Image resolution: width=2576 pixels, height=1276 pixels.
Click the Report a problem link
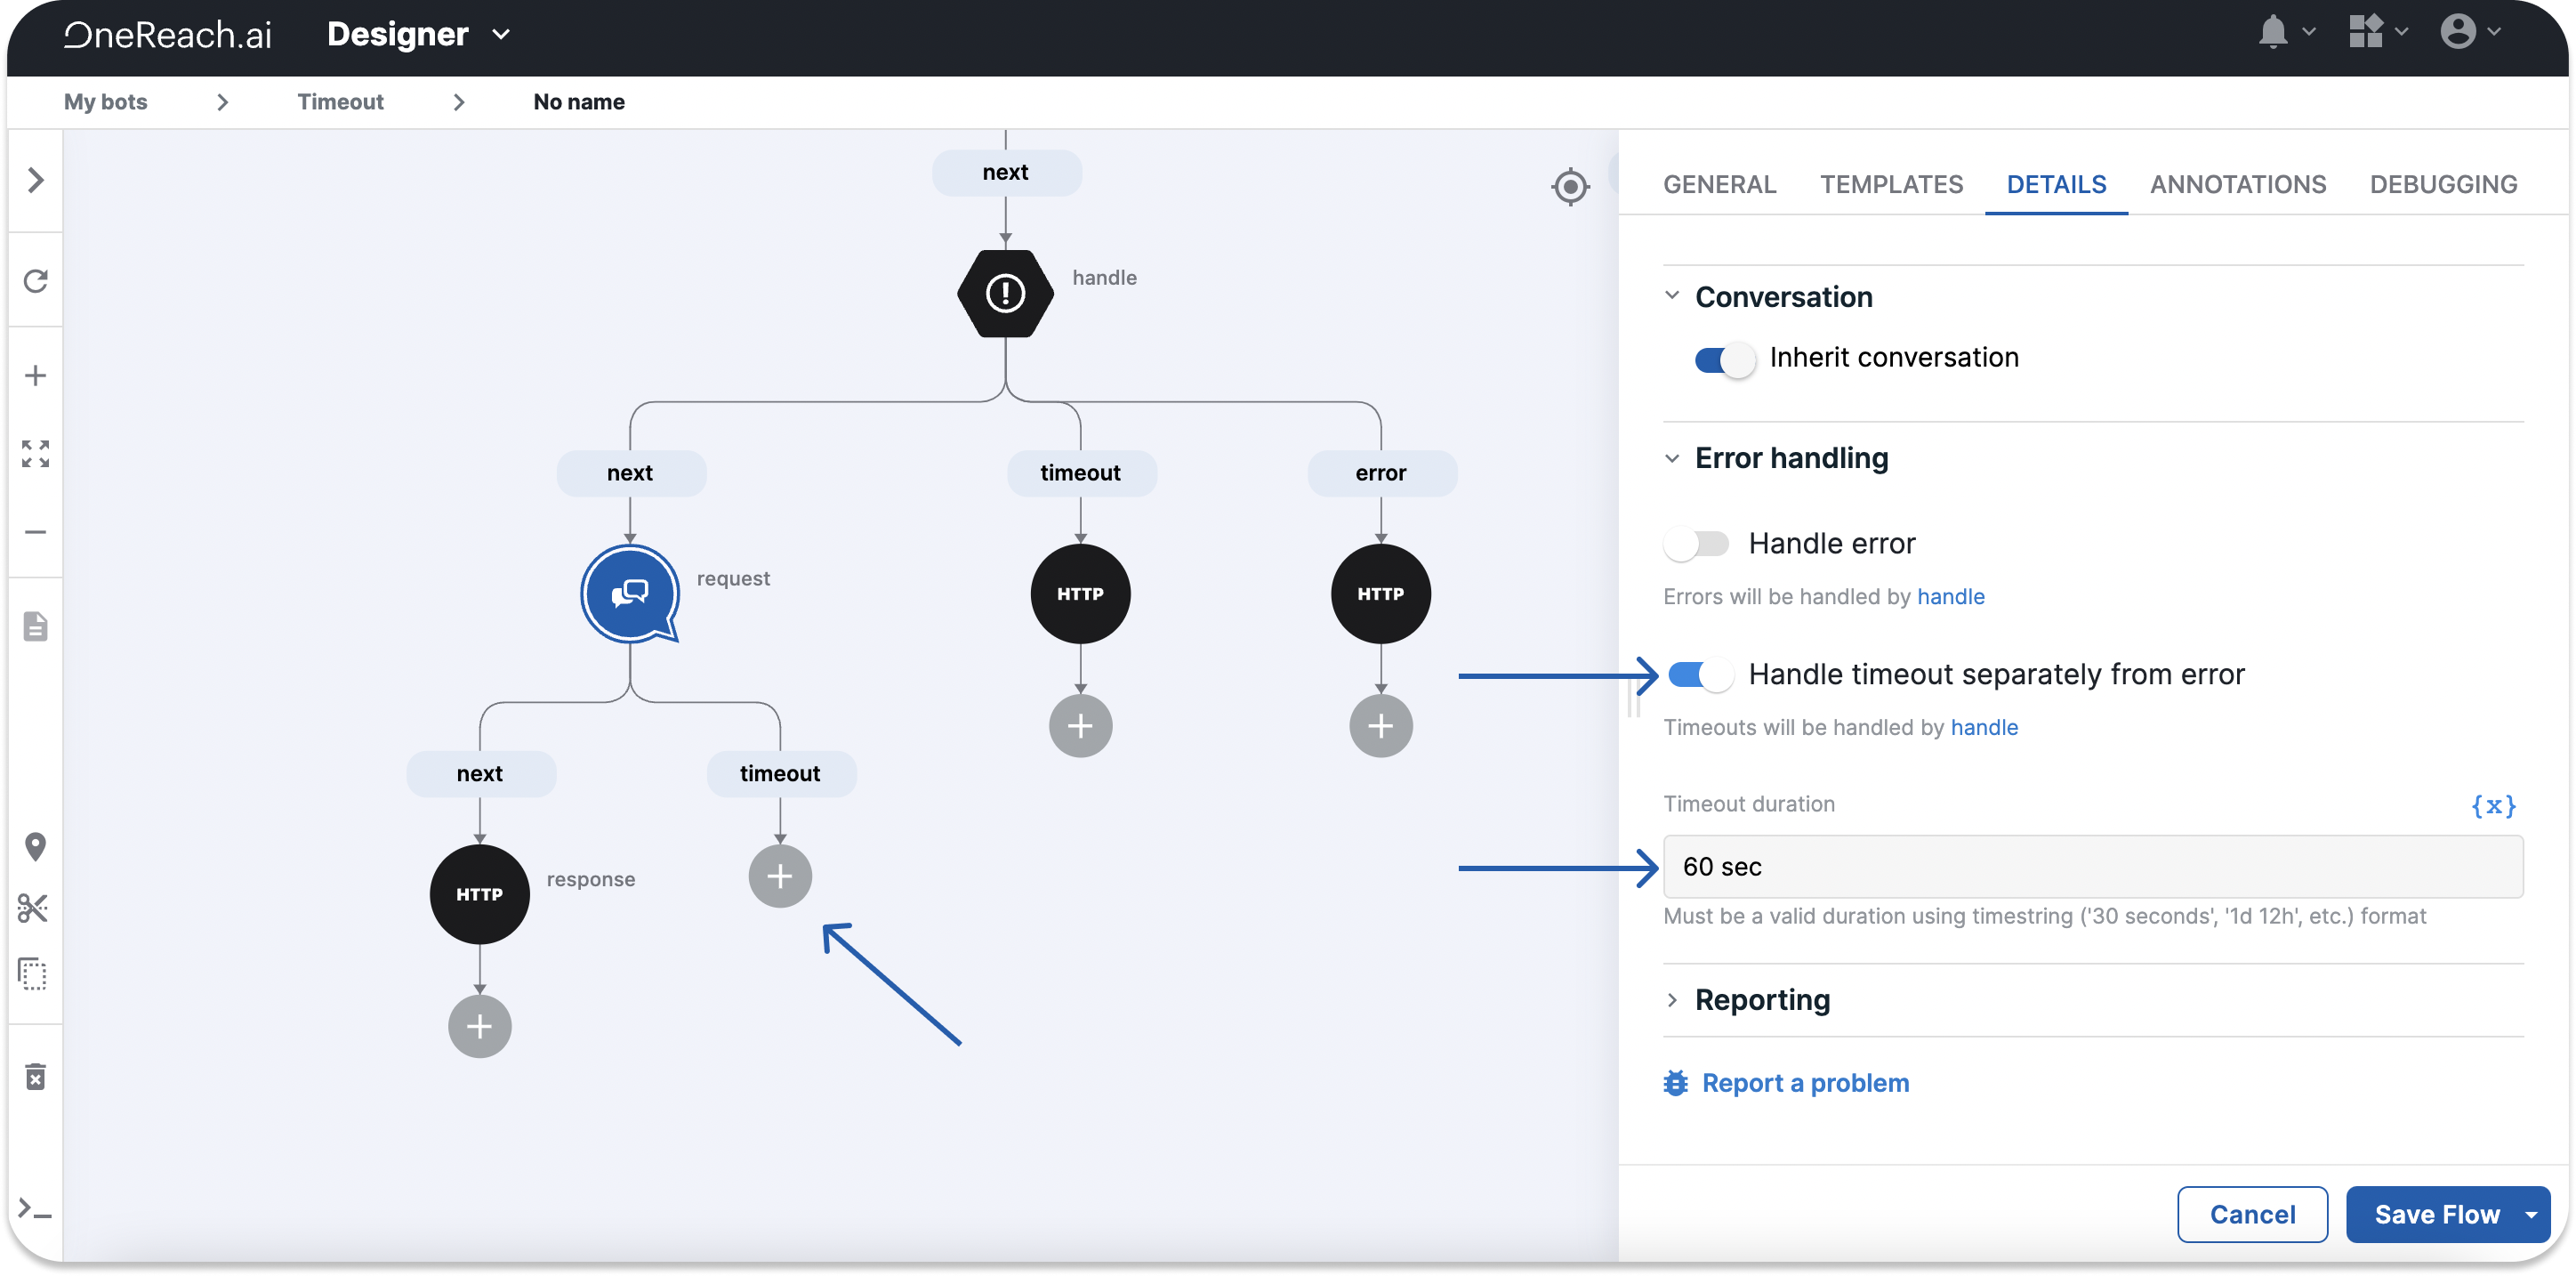coord(1804,1083)
